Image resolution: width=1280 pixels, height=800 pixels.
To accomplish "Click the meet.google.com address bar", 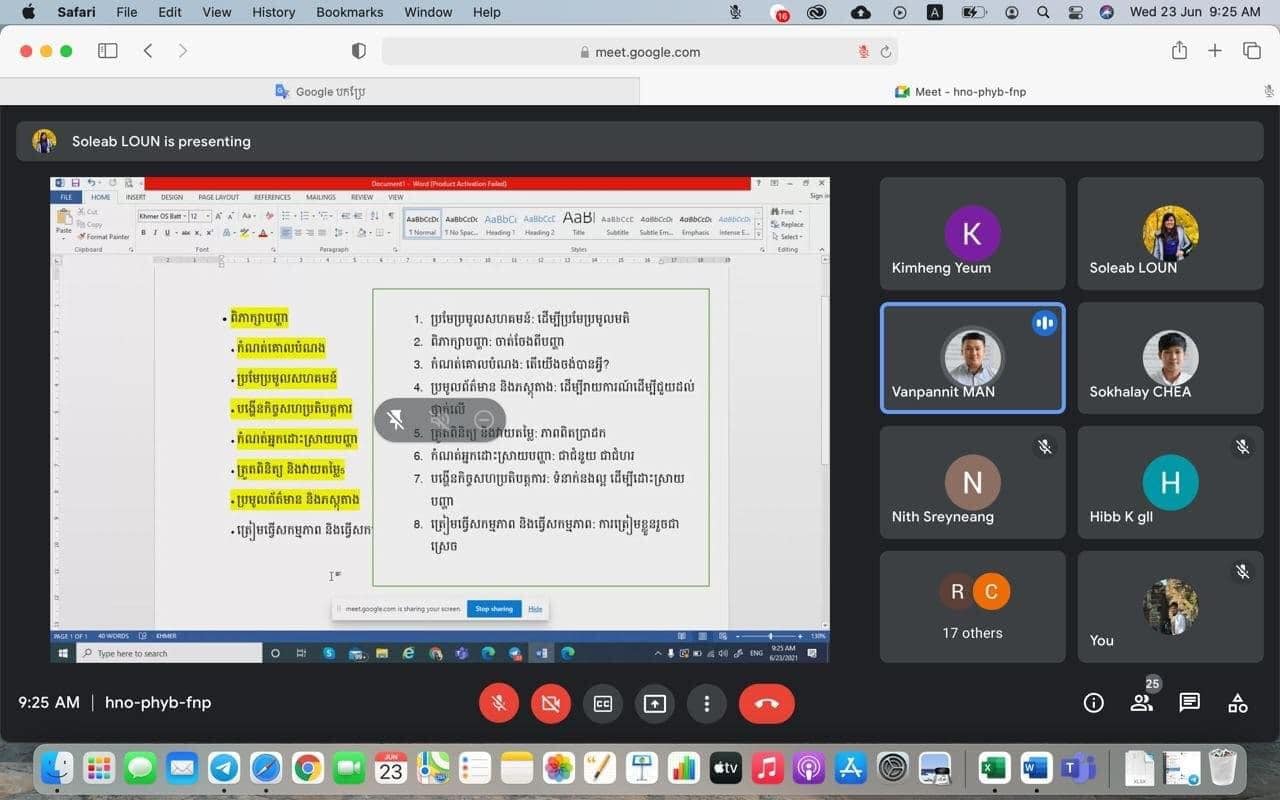I will [640, 52].
